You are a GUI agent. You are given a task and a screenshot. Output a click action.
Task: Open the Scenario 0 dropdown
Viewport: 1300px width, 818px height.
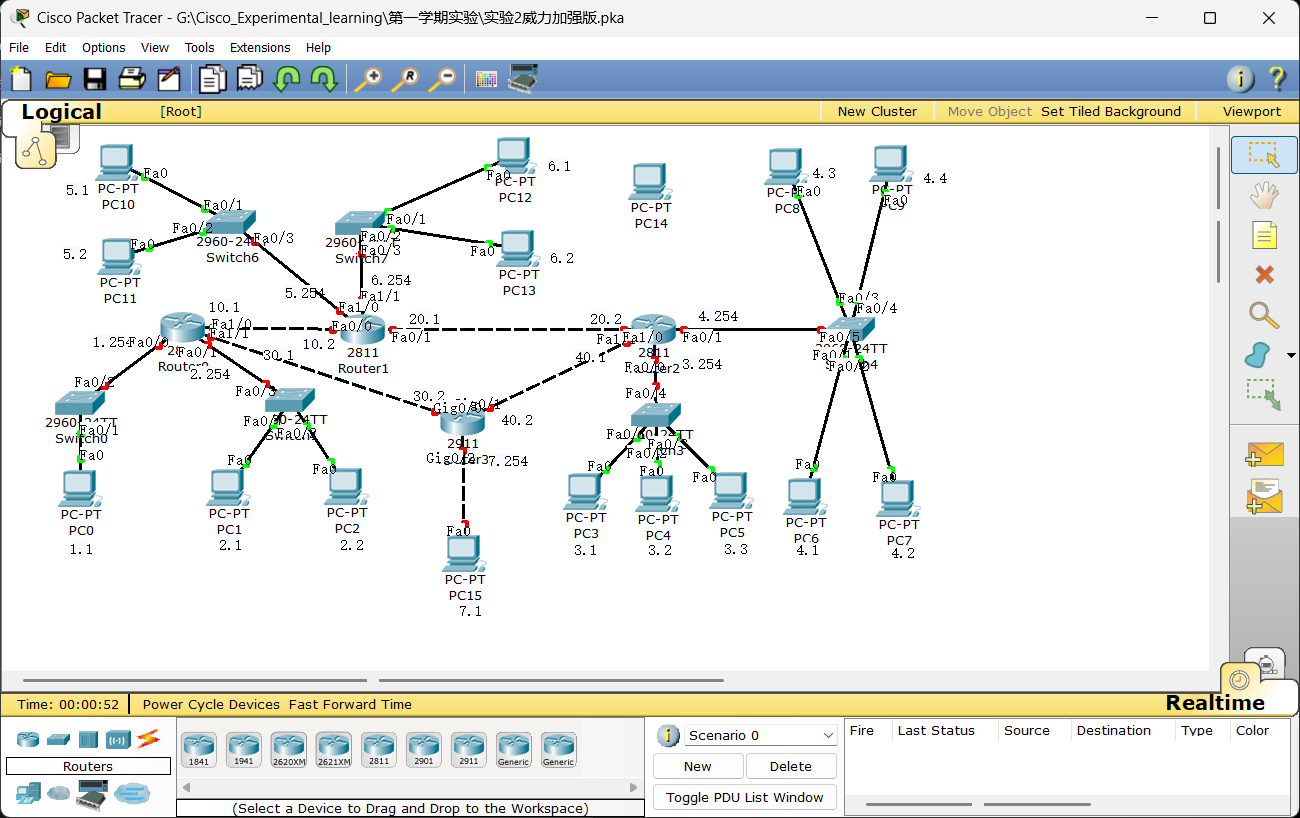pyautogui.click(x=760, y=735)
